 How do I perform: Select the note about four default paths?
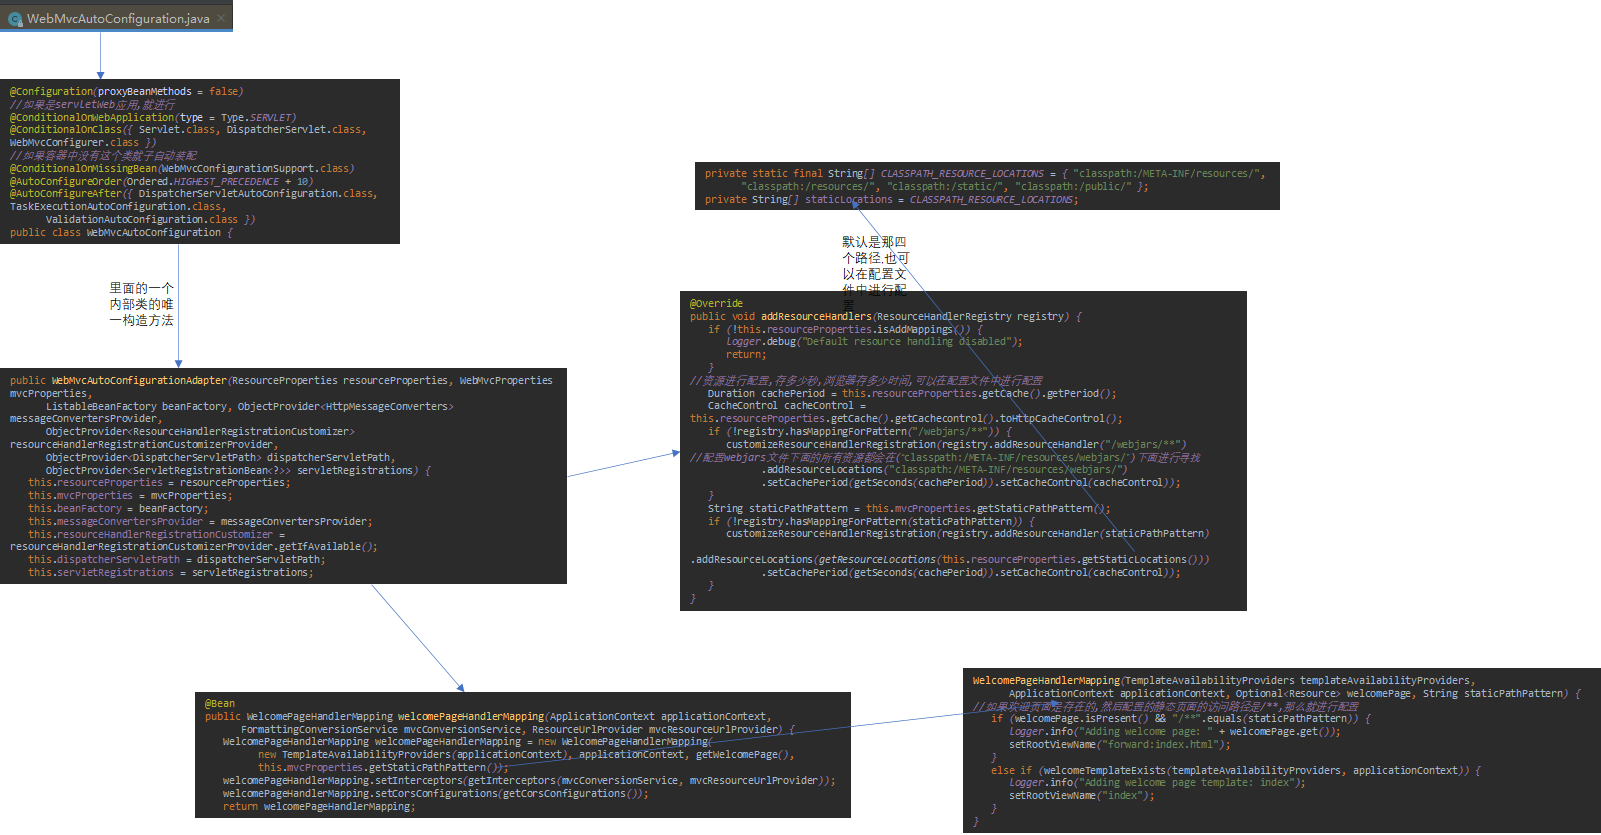click(875, 265)
